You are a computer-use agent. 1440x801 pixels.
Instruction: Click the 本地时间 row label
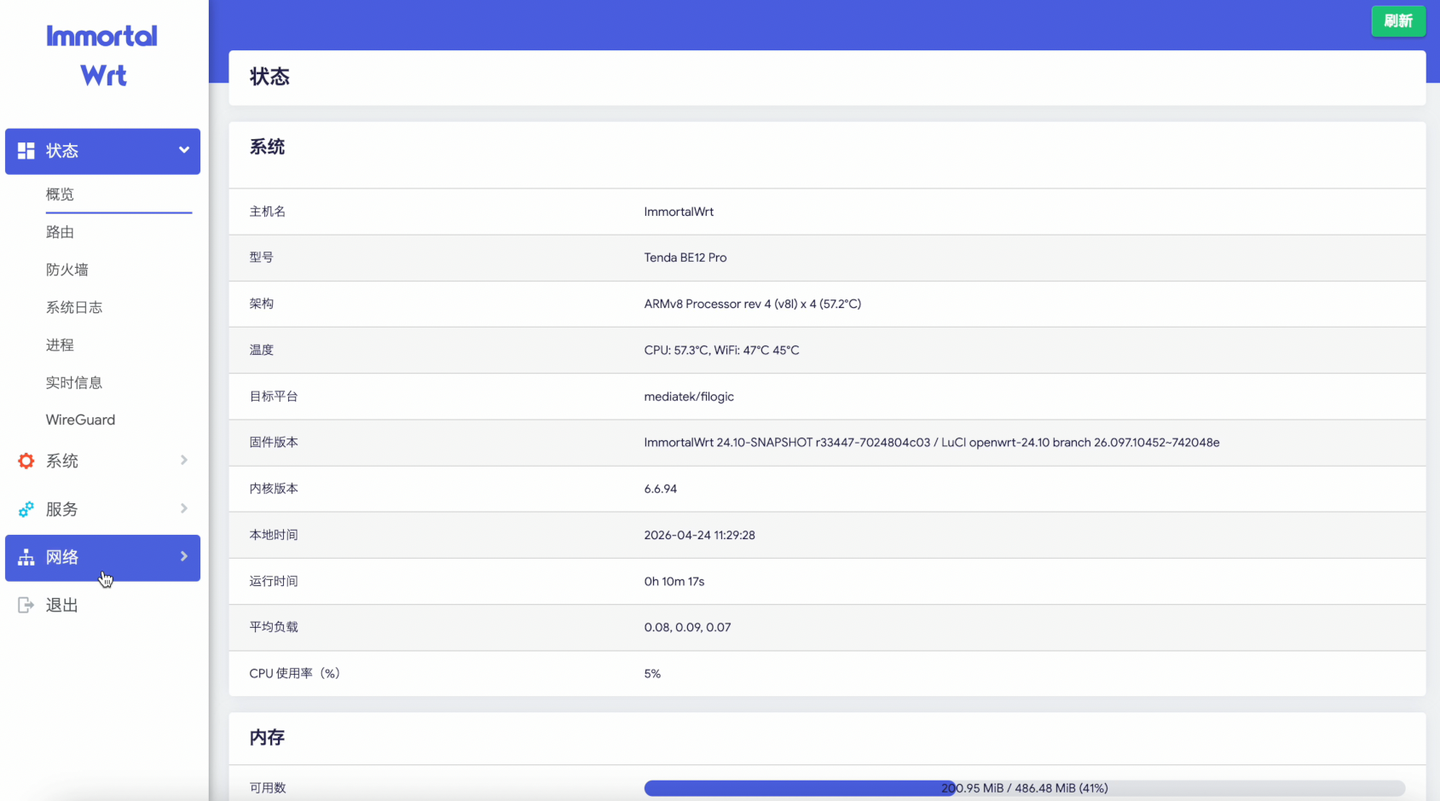pyautogui.click(x=274, y=535)
